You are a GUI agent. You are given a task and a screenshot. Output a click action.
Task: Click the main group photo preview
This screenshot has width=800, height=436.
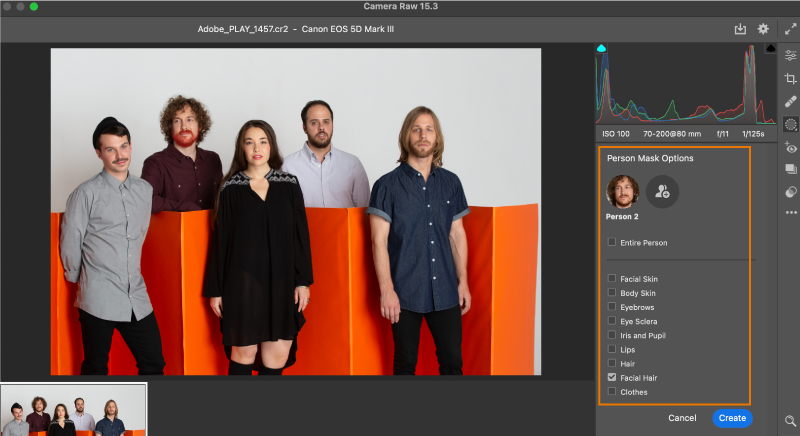coord(296,212)
